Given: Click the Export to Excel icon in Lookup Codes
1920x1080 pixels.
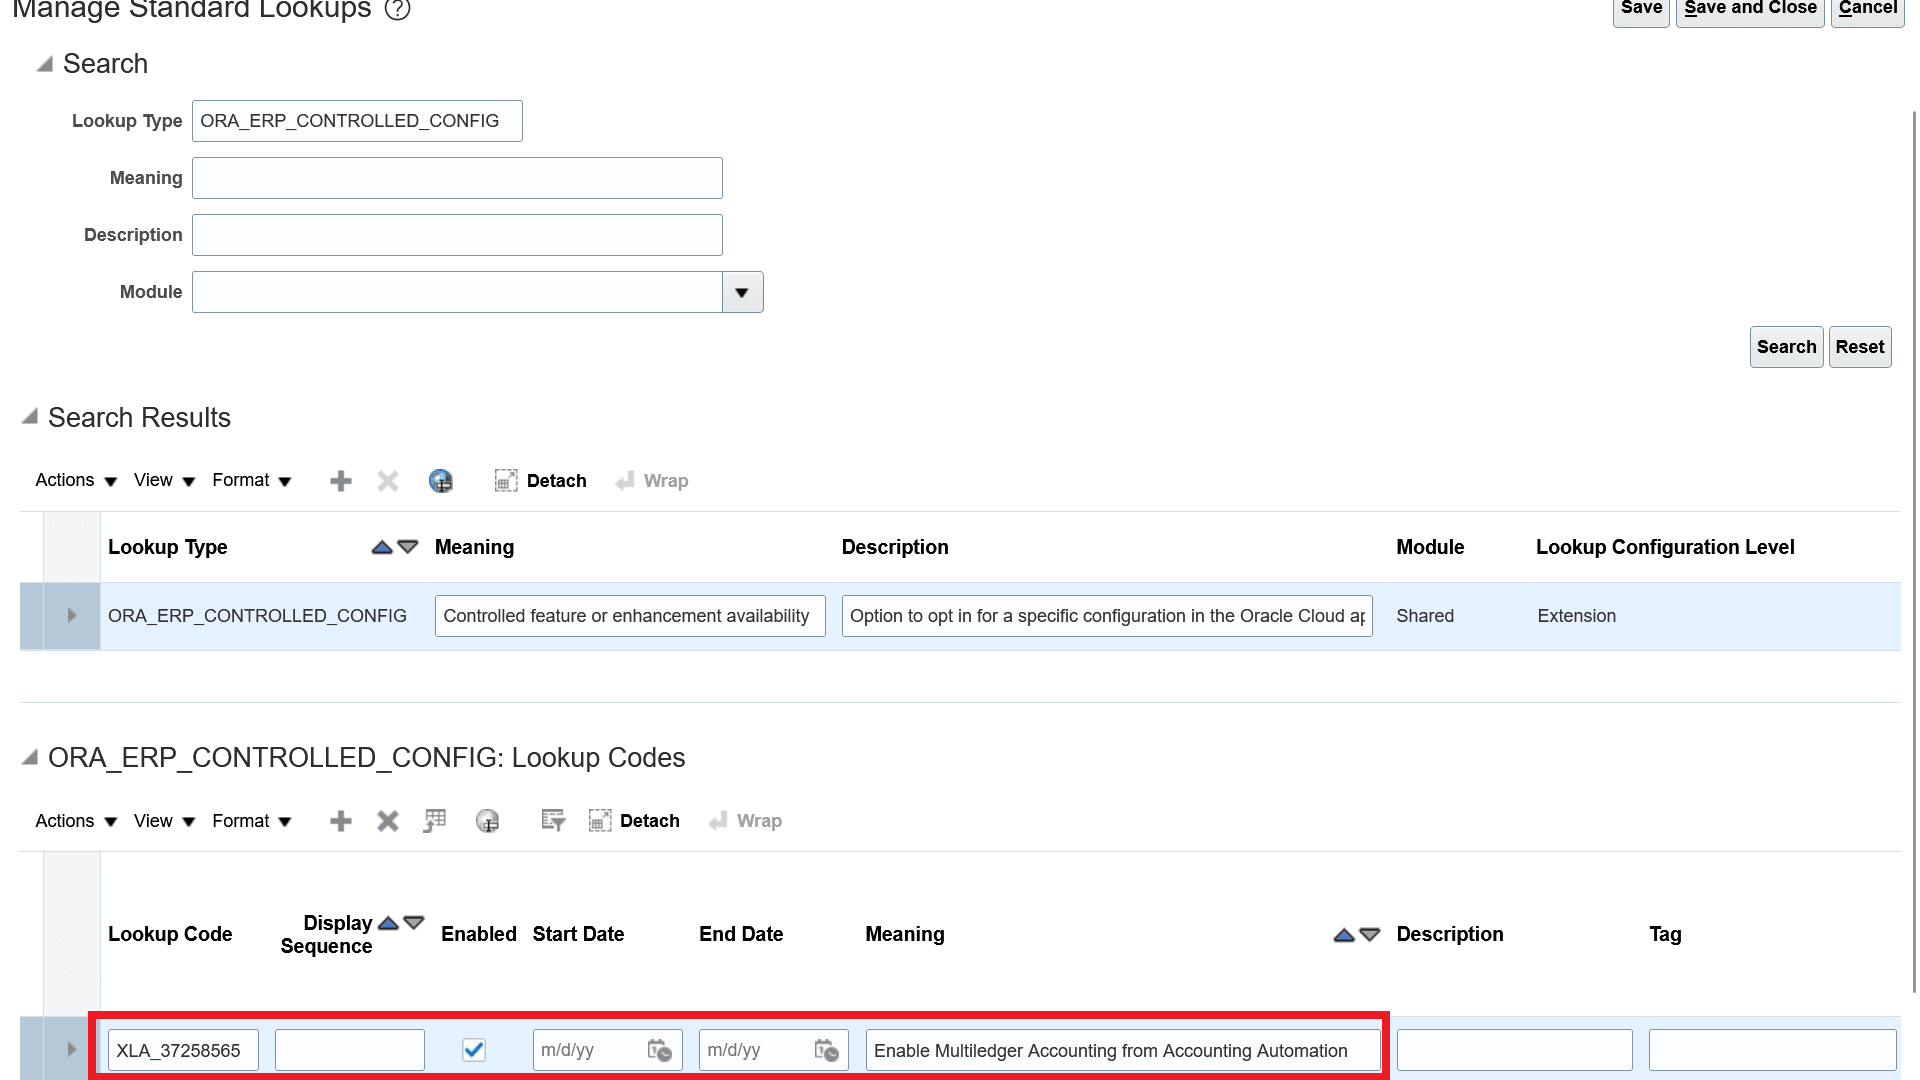Looking at the screenshot, I should tap(435, 821).
